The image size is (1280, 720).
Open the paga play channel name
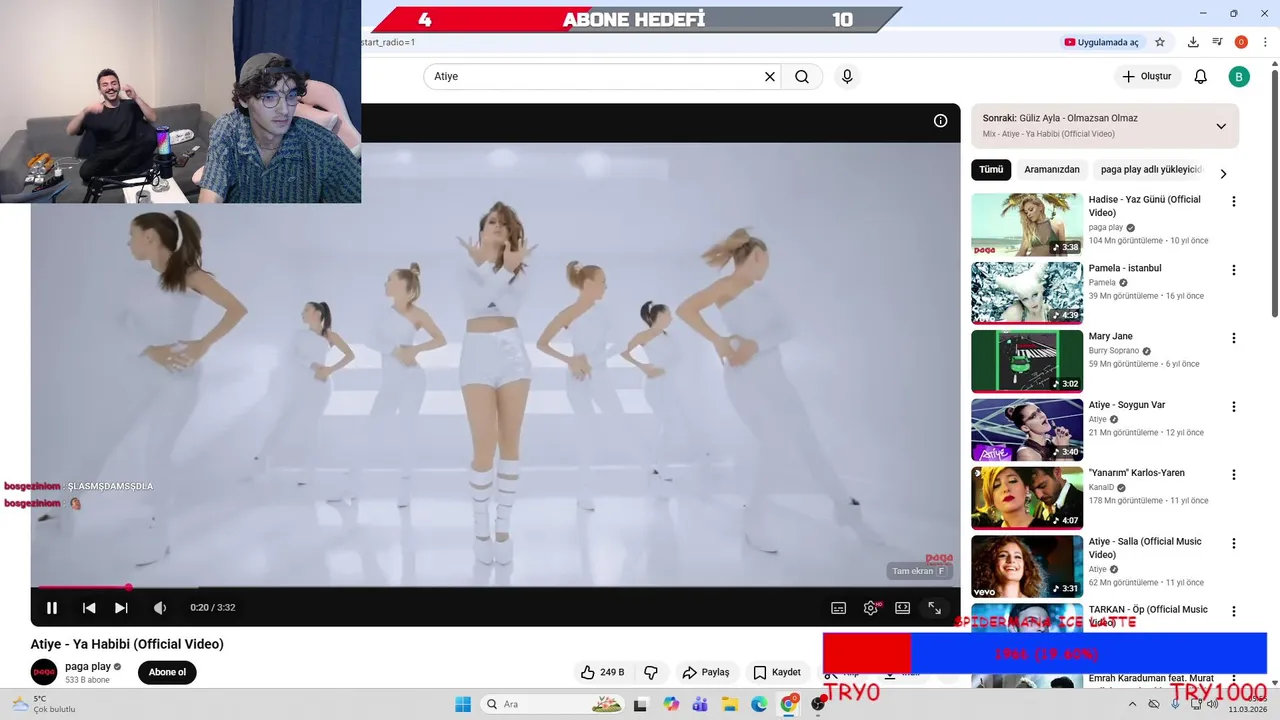[x=88, y=666]
